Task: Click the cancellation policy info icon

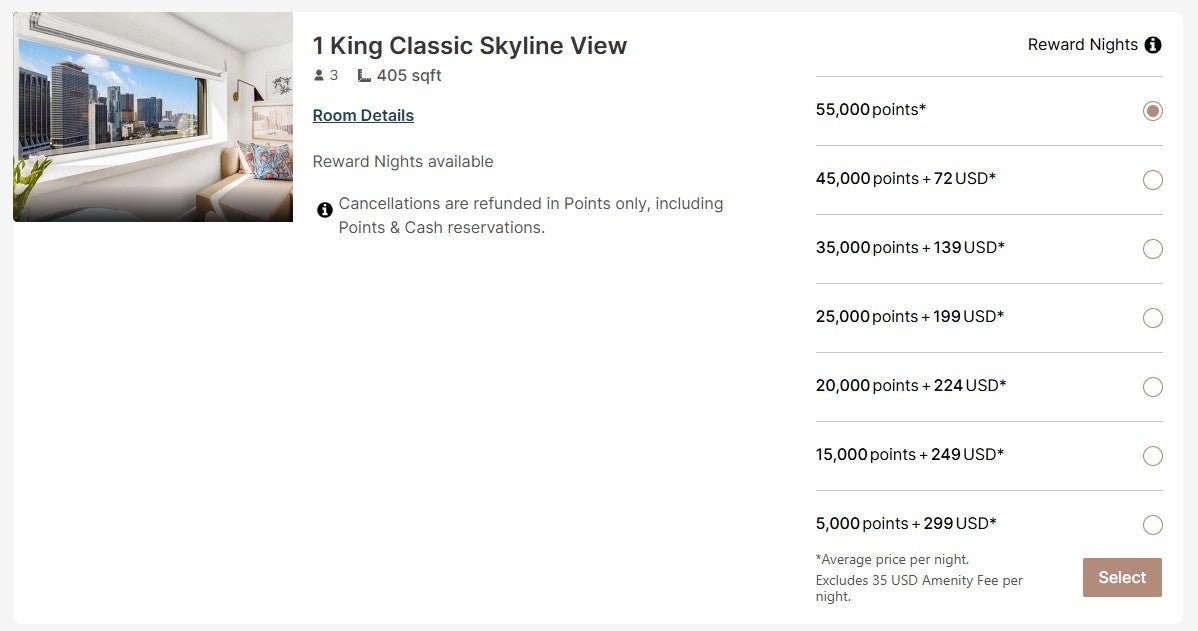Action: coord(324,210)
